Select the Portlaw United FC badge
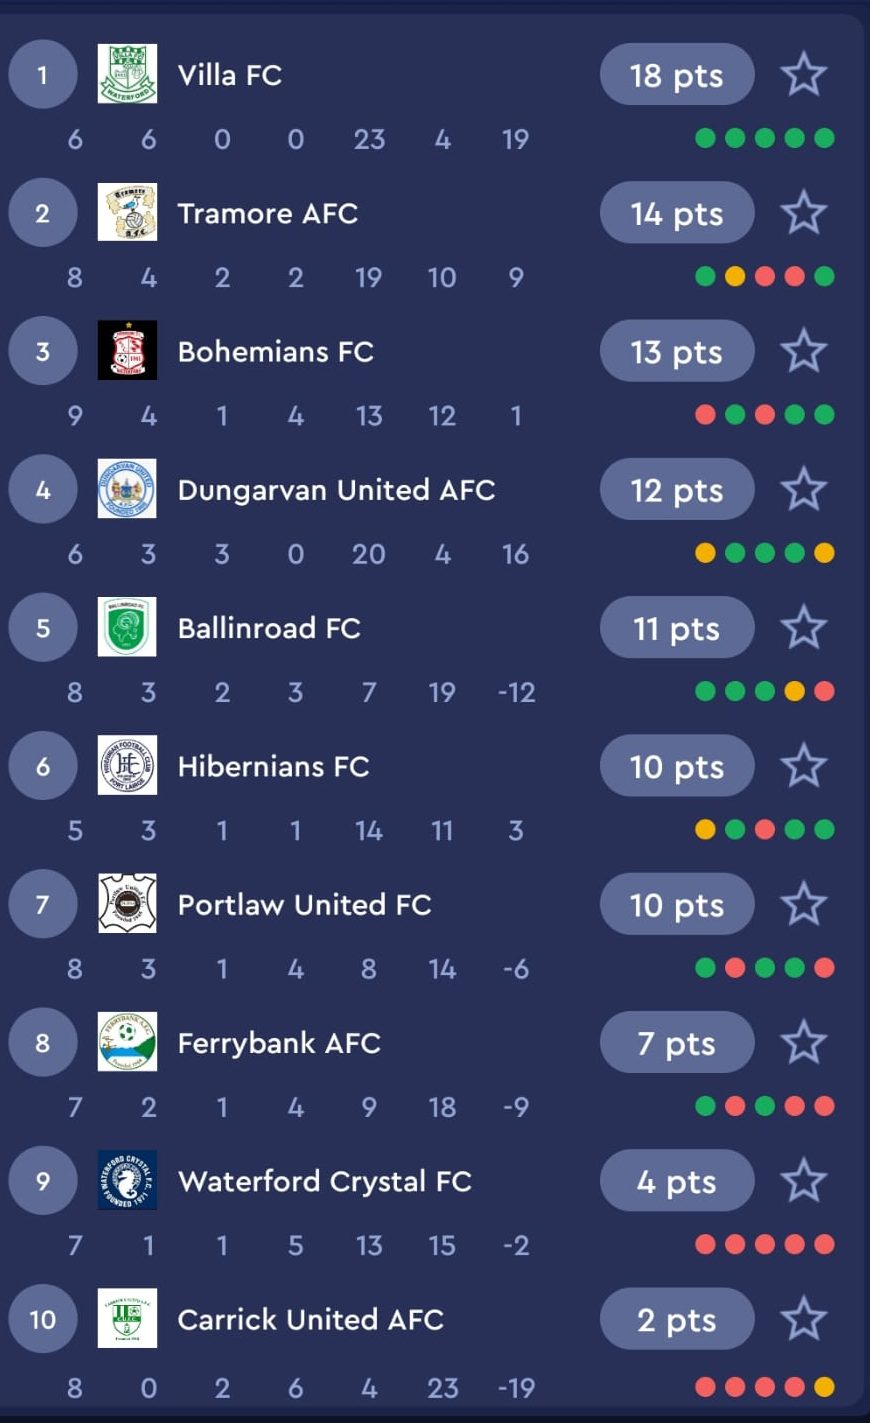Viewport: 870px width, 1423px height. 127,903
